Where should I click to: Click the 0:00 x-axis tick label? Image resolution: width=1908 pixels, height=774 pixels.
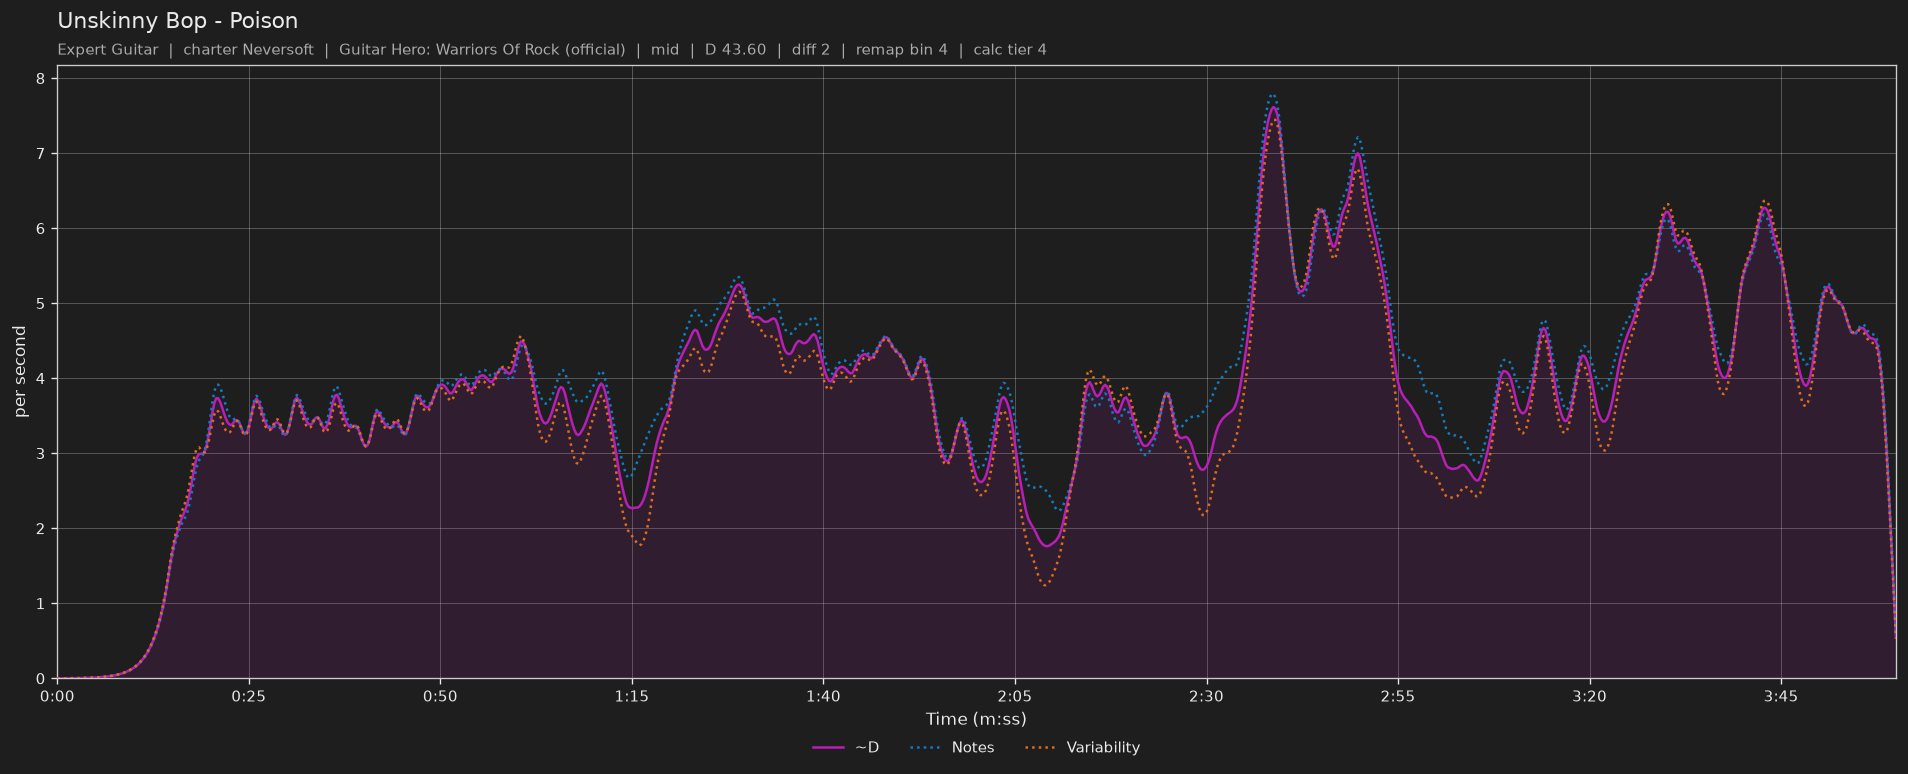(57, 696)
